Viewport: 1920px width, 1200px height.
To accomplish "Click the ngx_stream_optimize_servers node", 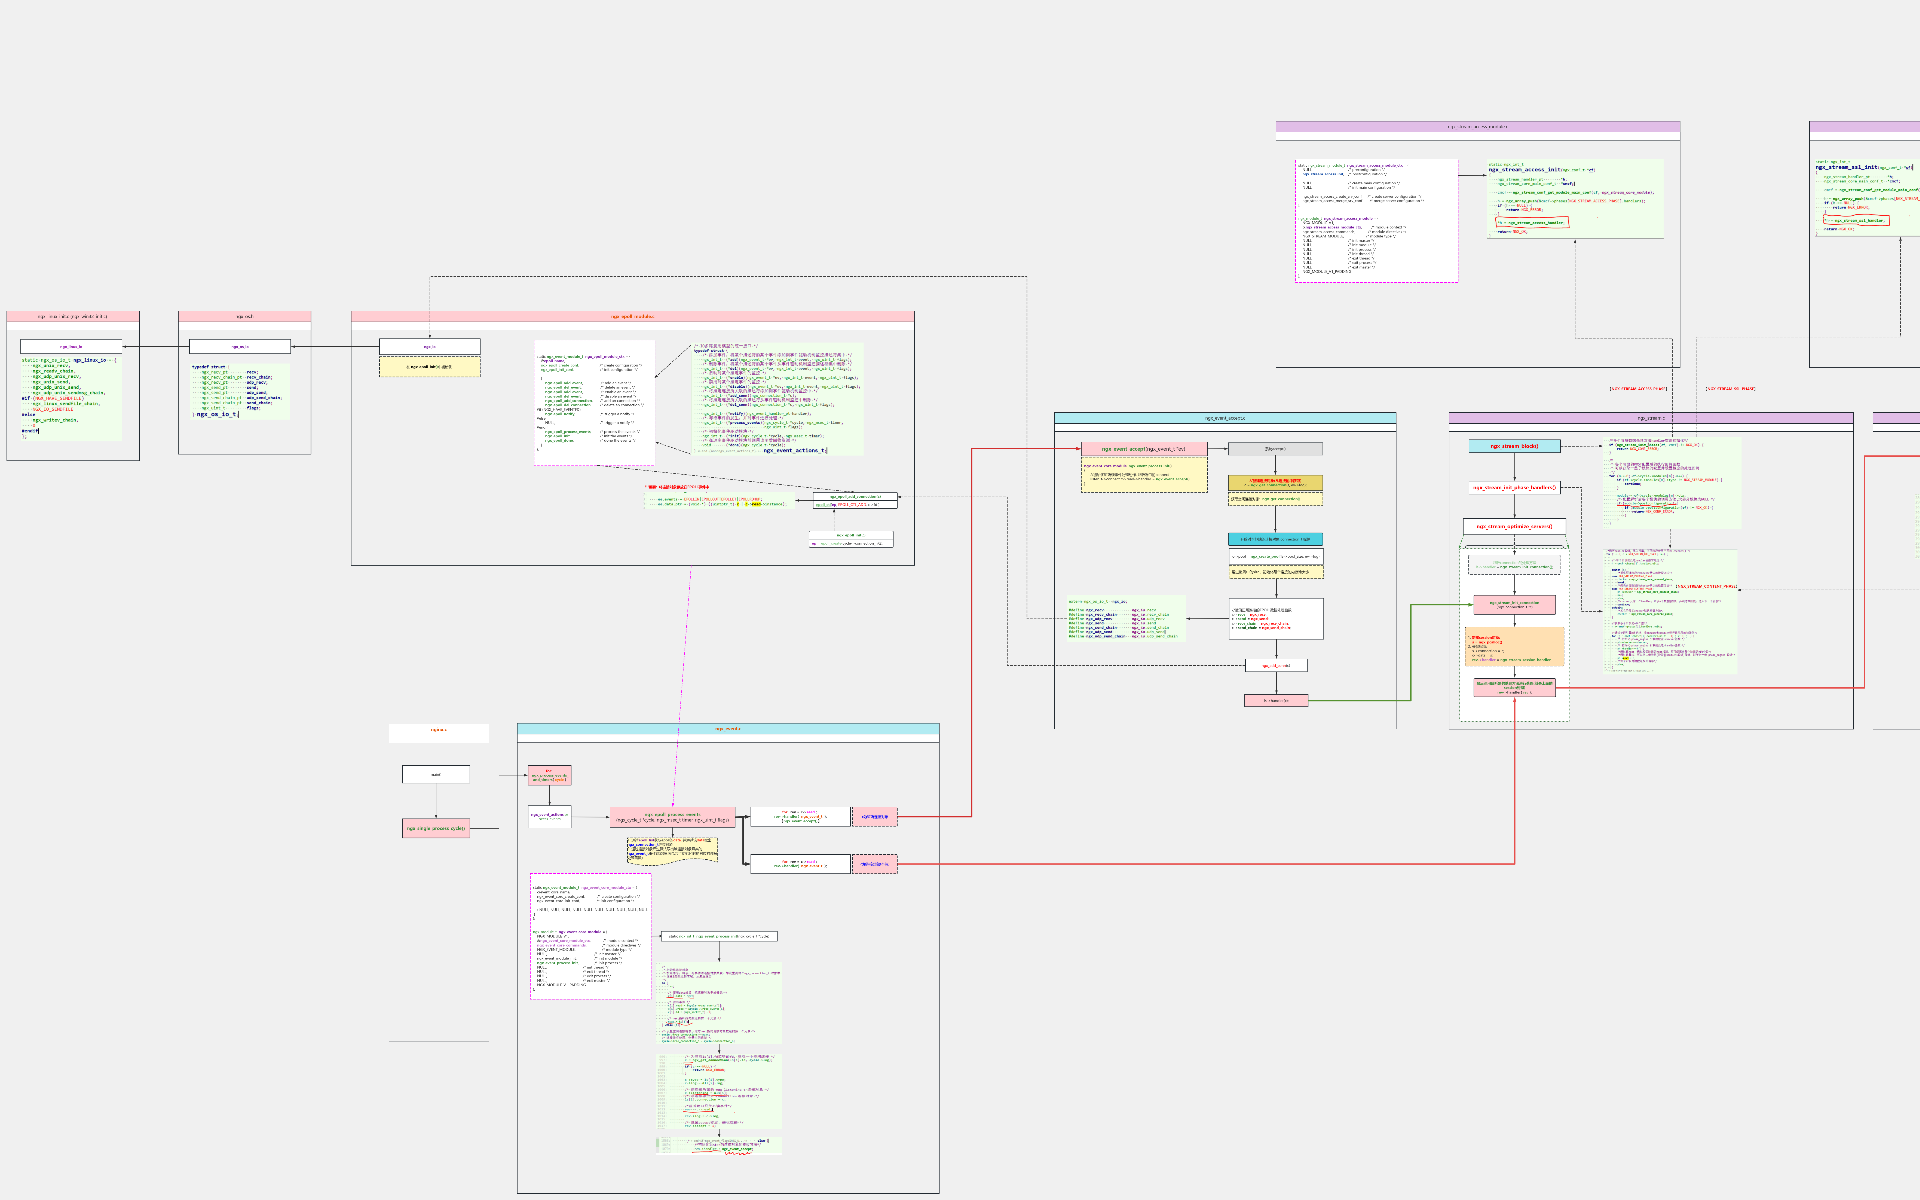I will click(x=1514, y=526).
